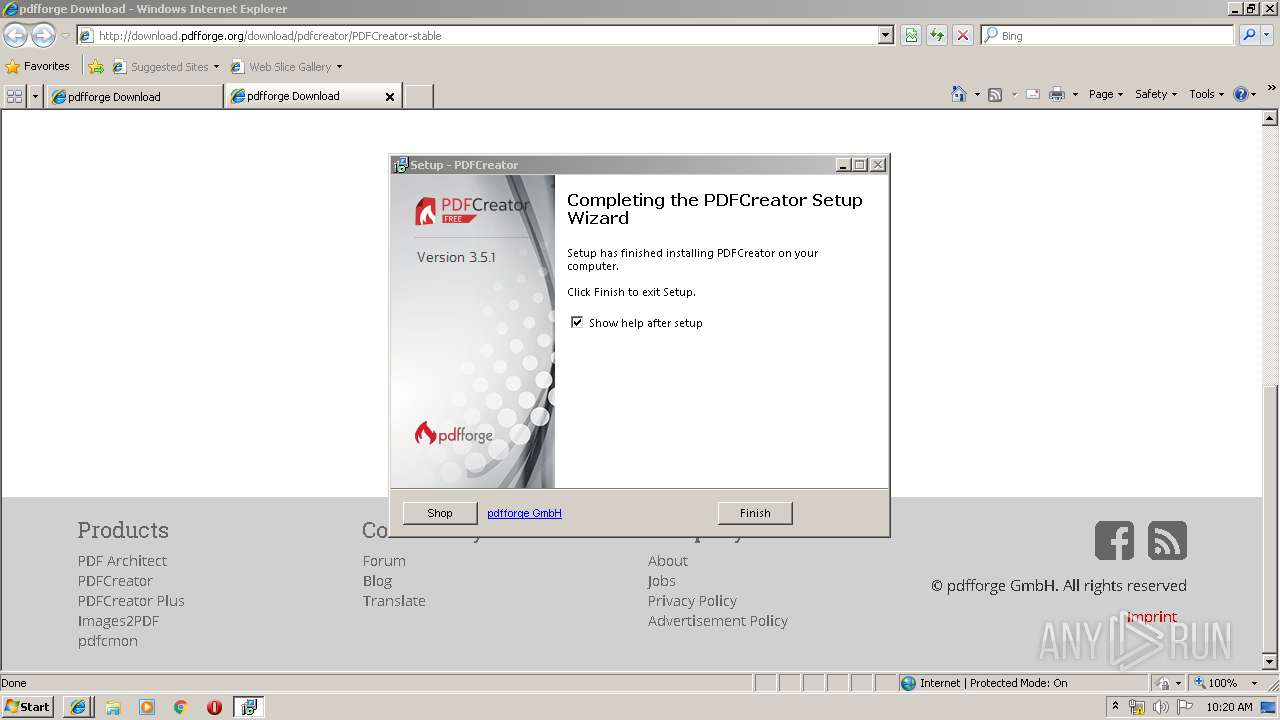The width and height of the screenshot is (1280, 720).
Task: Launch Google Chrome from the taskbar
Action: point(180,707)
